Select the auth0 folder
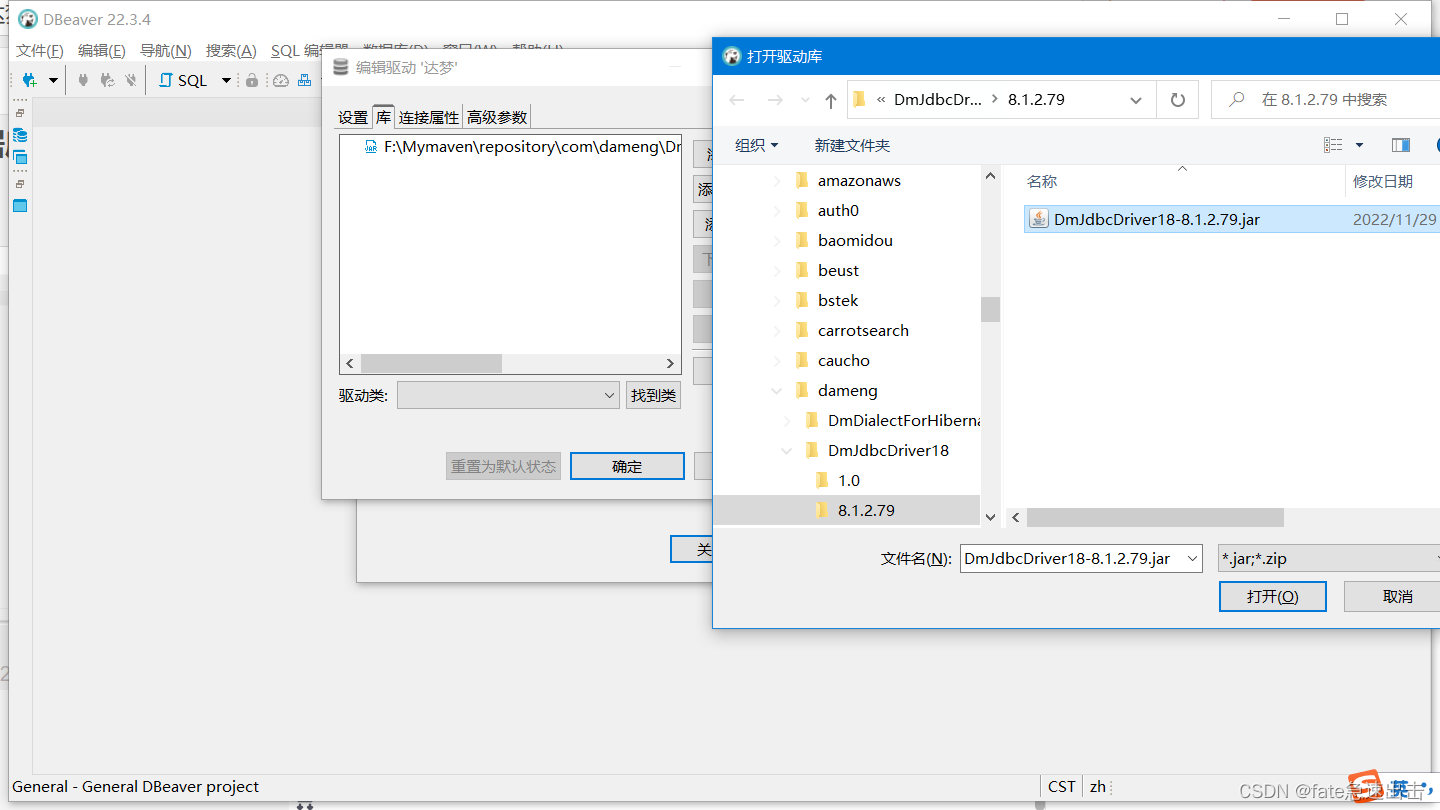The width and height of the screenshot is (1440, 810). [838, 210]
